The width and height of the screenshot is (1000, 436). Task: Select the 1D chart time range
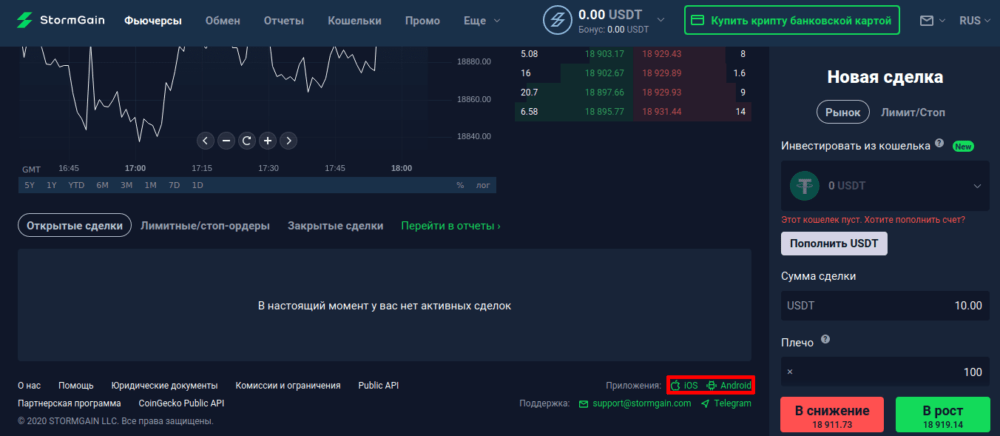tap(197, 185)
